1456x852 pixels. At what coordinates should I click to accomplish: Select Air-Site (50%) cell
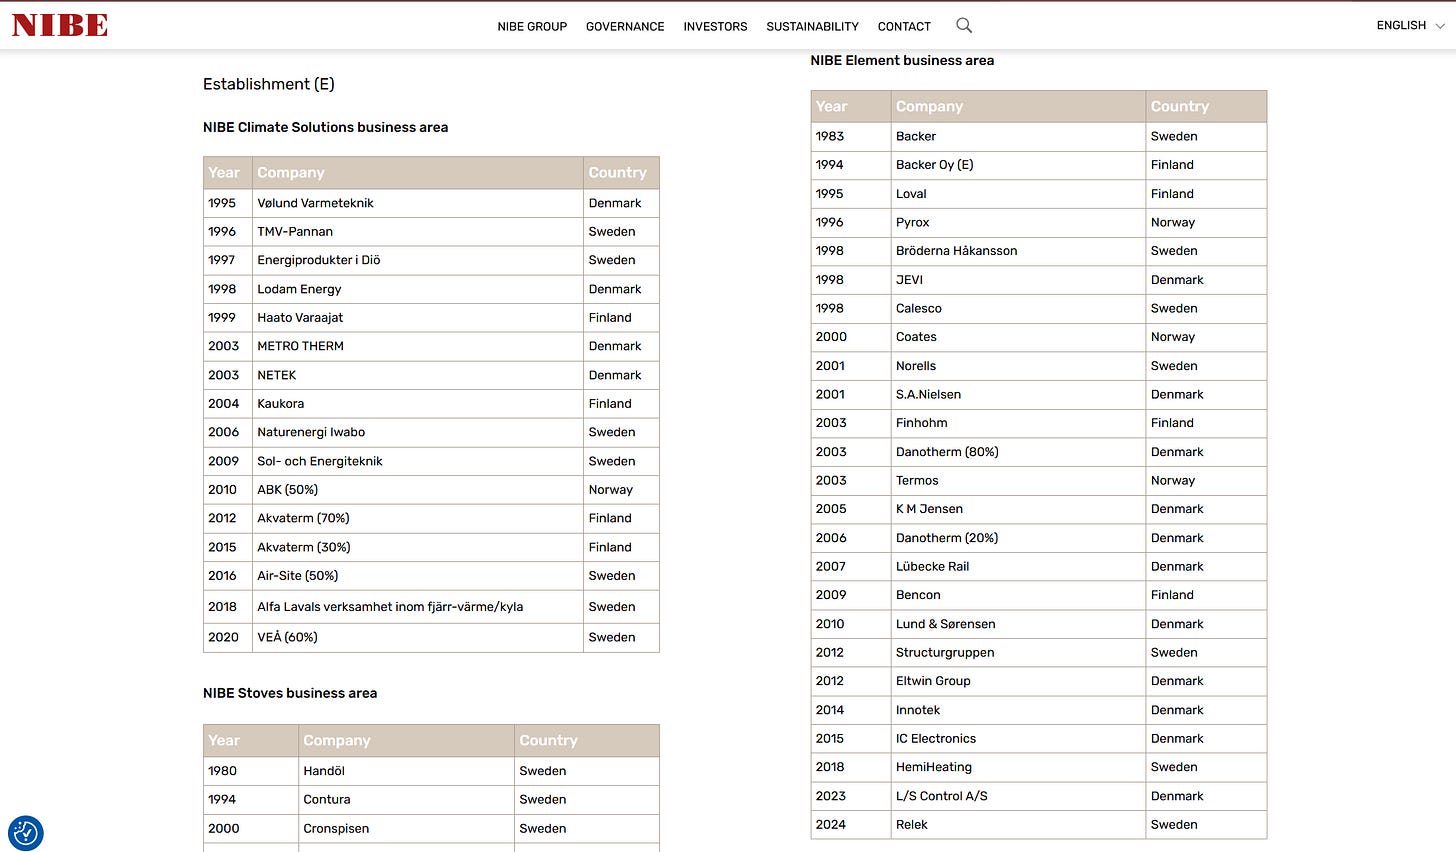click(417, 575)
